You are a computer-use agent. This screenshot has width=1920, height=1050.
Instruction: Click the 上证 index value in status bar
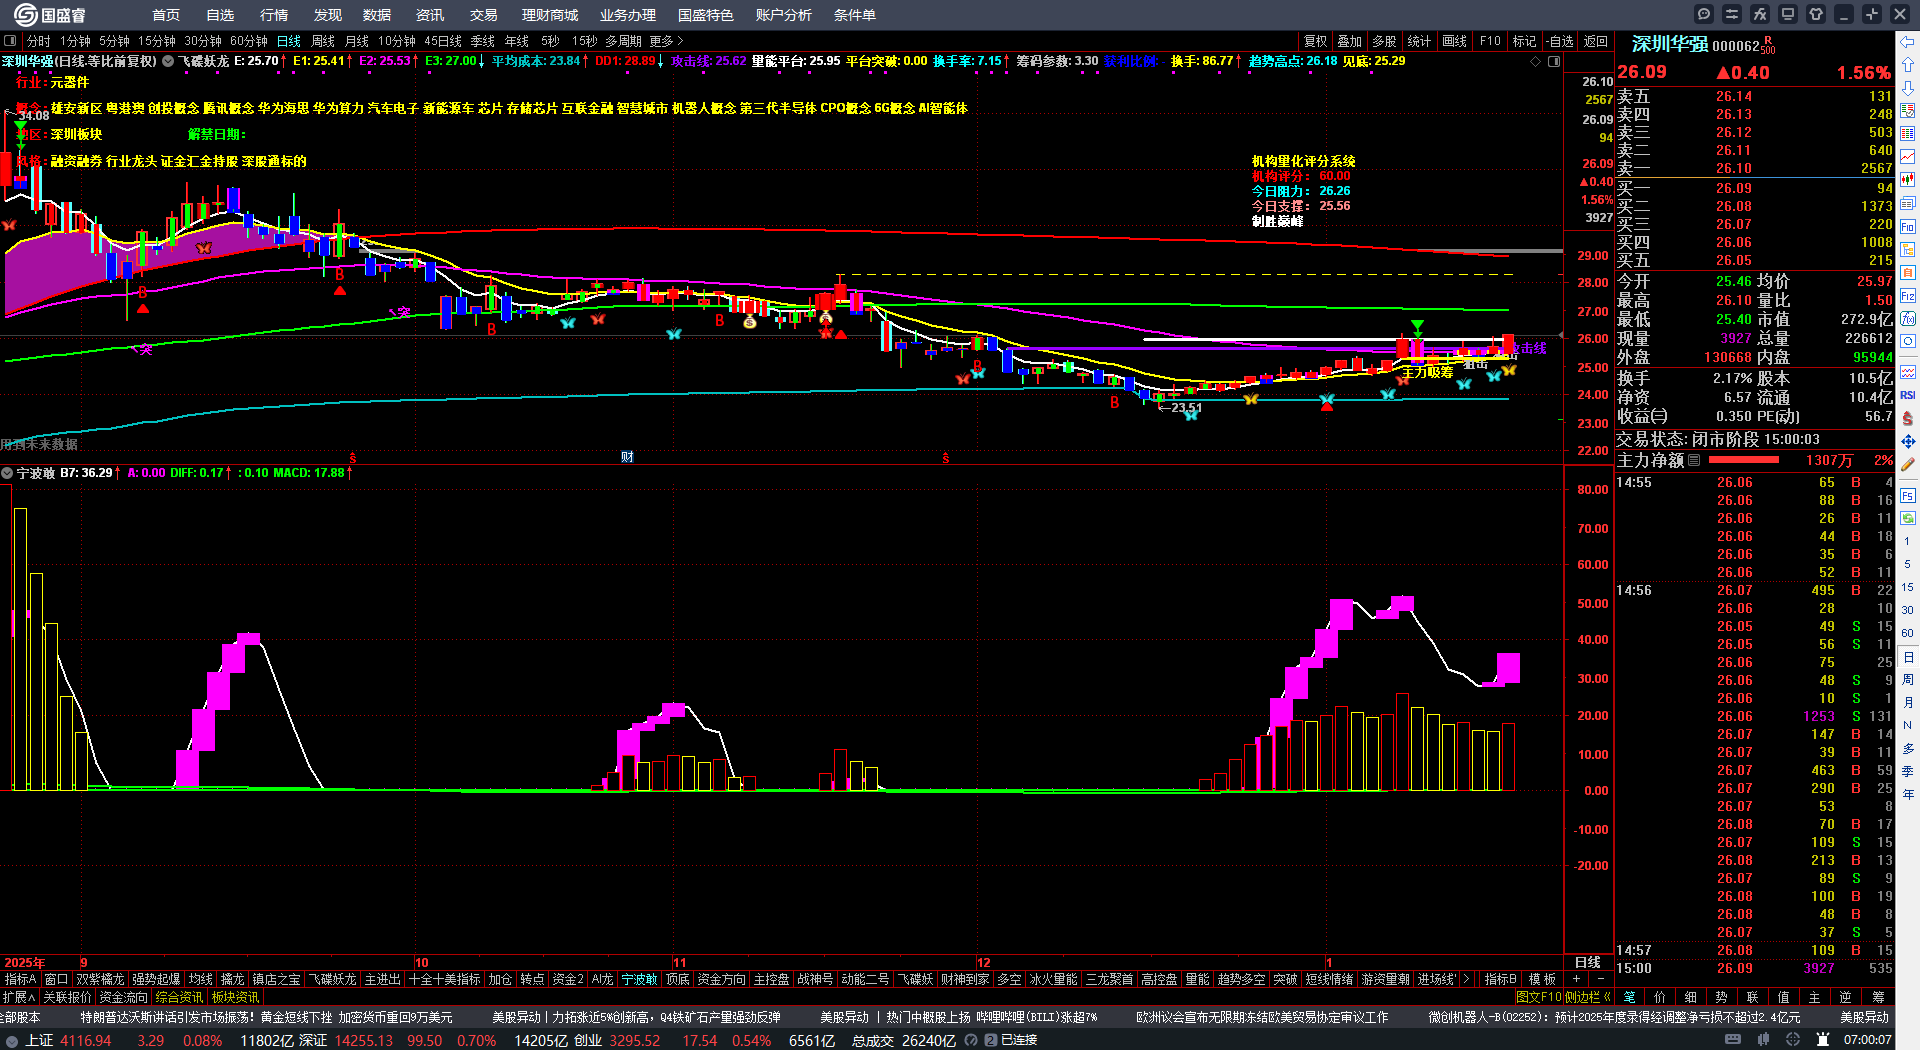click(86, 1040)
